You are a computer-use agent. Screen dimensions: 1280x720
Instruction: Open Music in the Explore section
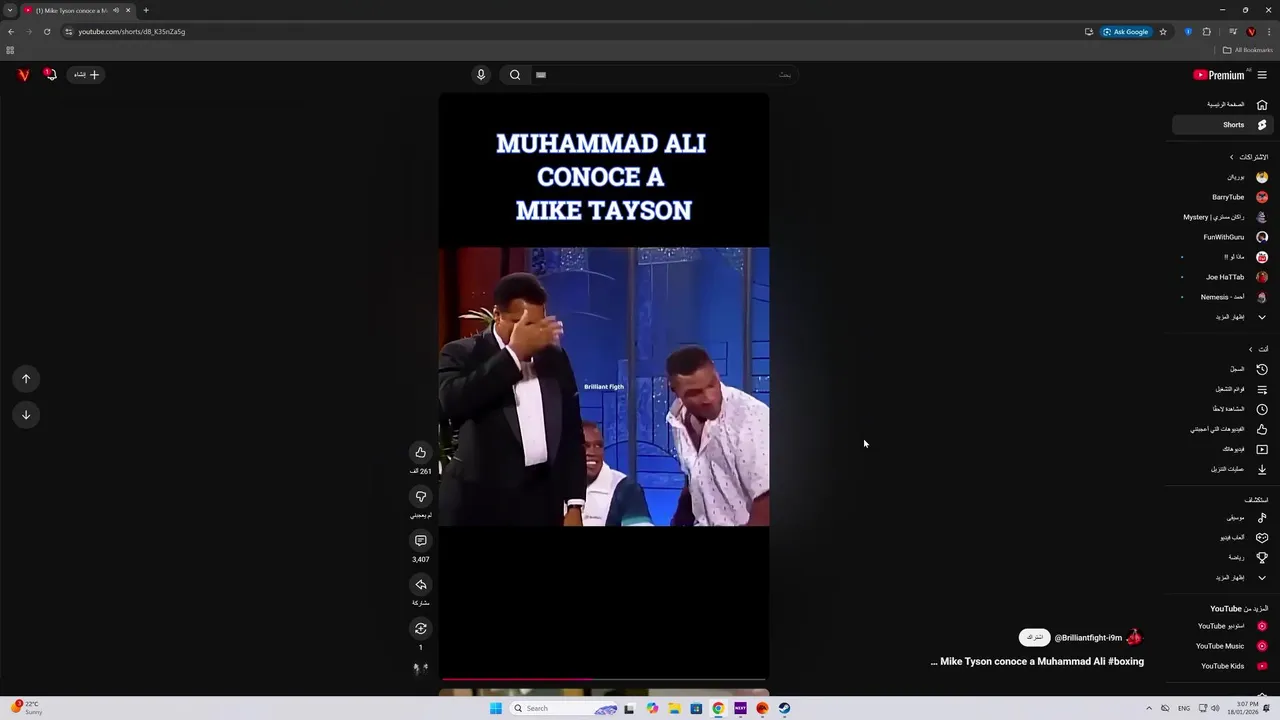coord(1222,518)
